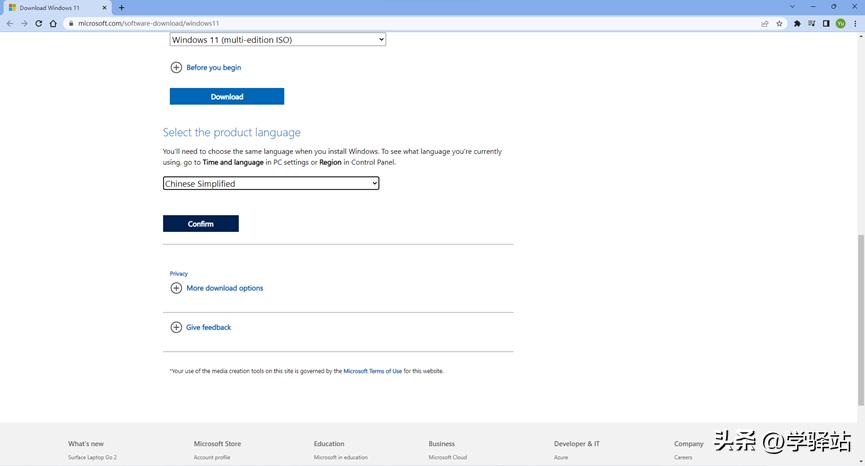Click the page vertical scrollbar thumb
The width and height of the screenshot is (865, 466).
click(861, 320)
